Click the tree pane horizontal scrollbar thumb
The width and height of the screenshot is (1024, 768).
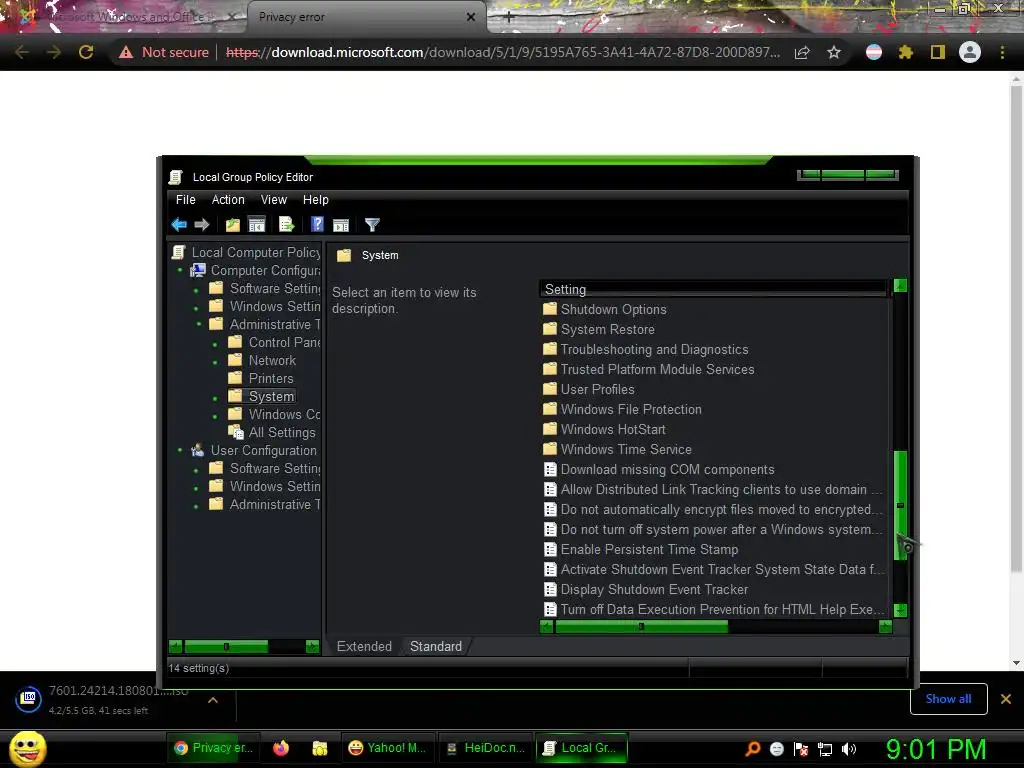226,647
